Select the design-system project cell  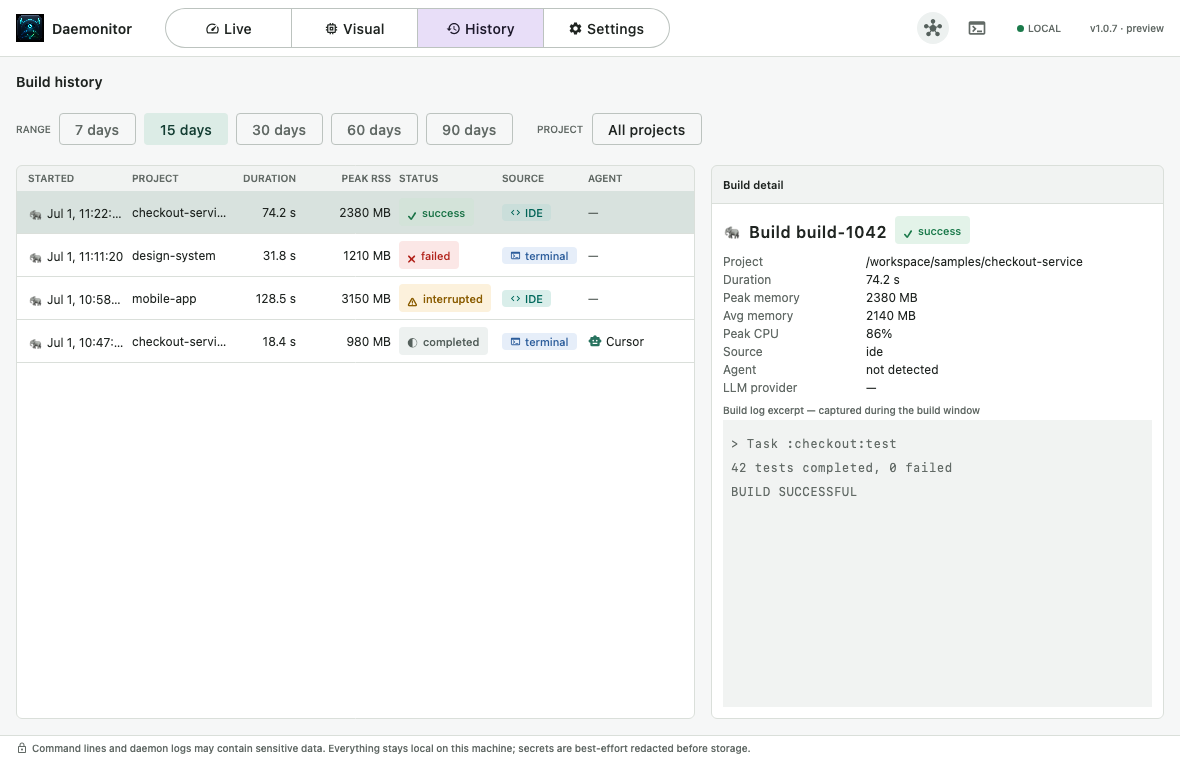(x=174, y=256)
